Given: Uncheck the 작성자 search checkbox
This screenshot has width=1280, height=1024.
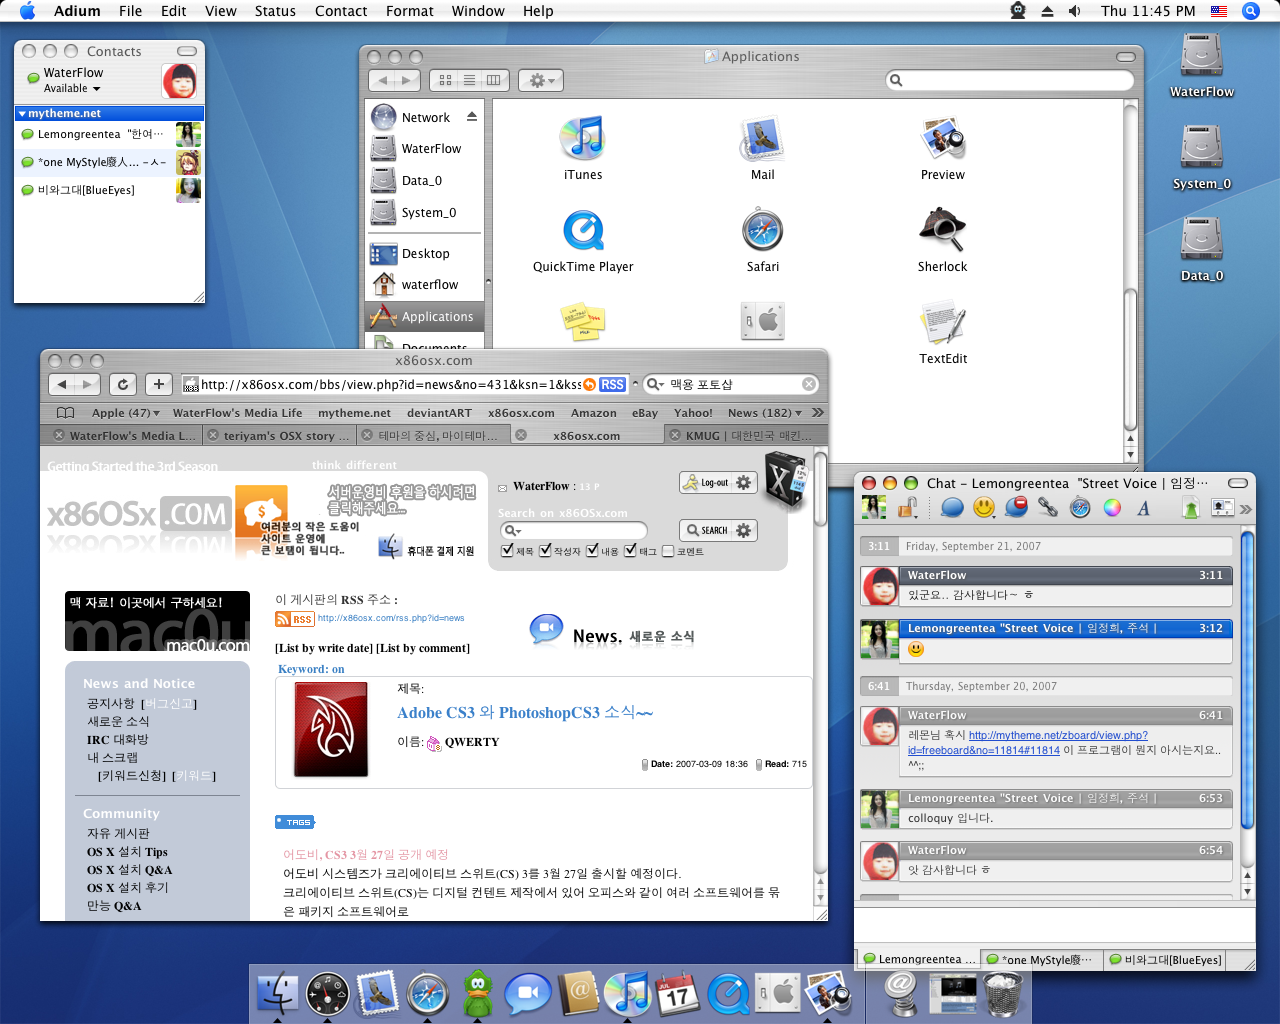Looking at the screenshot, I should tap(545, 550).
